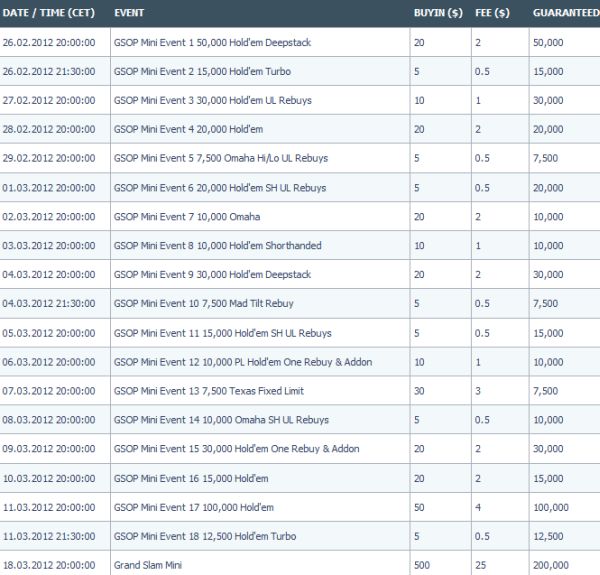Click the GUARANTEED column header
This screenshot has height=575, width=600.
566,13
